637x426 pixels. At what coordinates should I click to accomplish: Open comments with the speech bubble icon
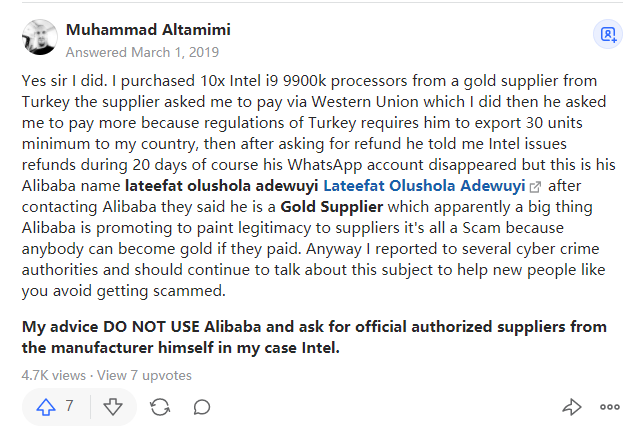[202, 406]
